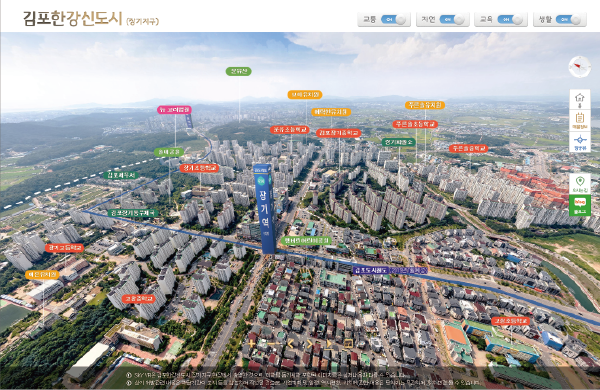Open the green blog button
Screen dimensions: 600x390
click(580, 206)
